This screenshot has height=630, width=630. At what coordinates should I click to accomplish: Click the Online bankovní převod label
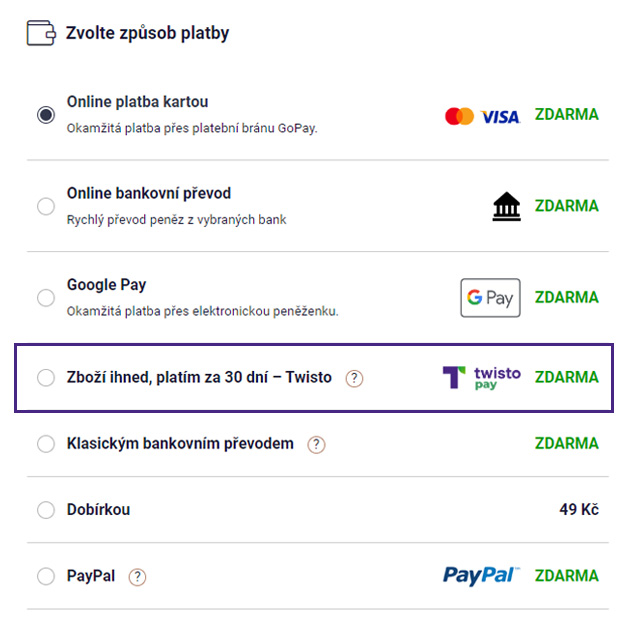coord(149,193)
